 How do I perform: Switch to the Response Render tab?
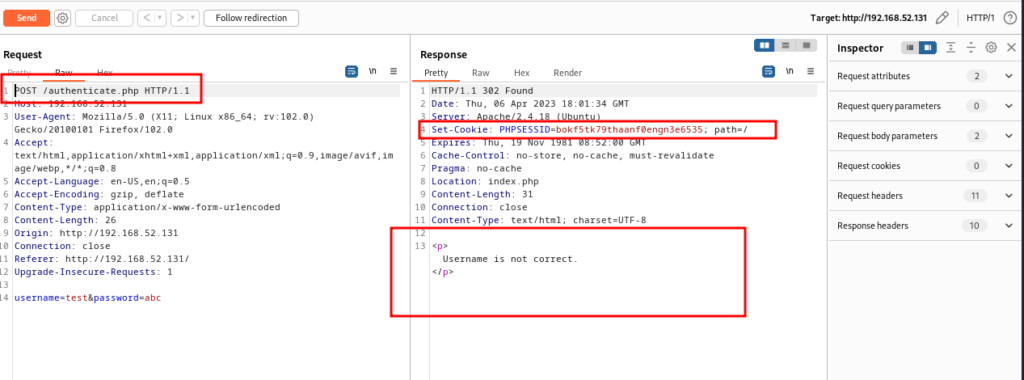tap(568, 72)
